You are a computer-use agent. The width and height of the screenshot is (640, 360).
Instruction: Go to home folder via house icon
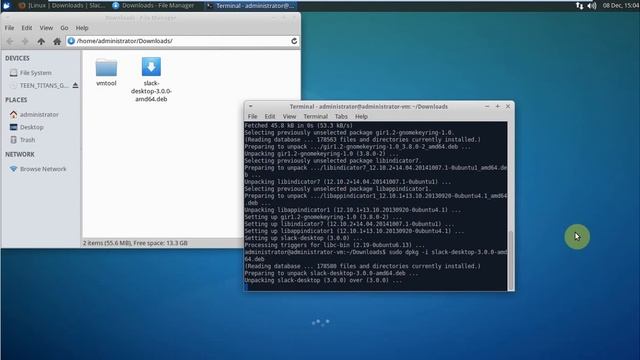[x=57, y=41]
